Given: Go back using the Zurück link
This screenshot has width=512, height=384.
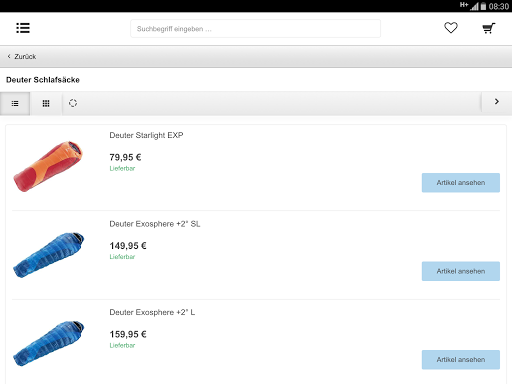Looking at the screenshot, I should pyautogui.click(x=25, y=57).
